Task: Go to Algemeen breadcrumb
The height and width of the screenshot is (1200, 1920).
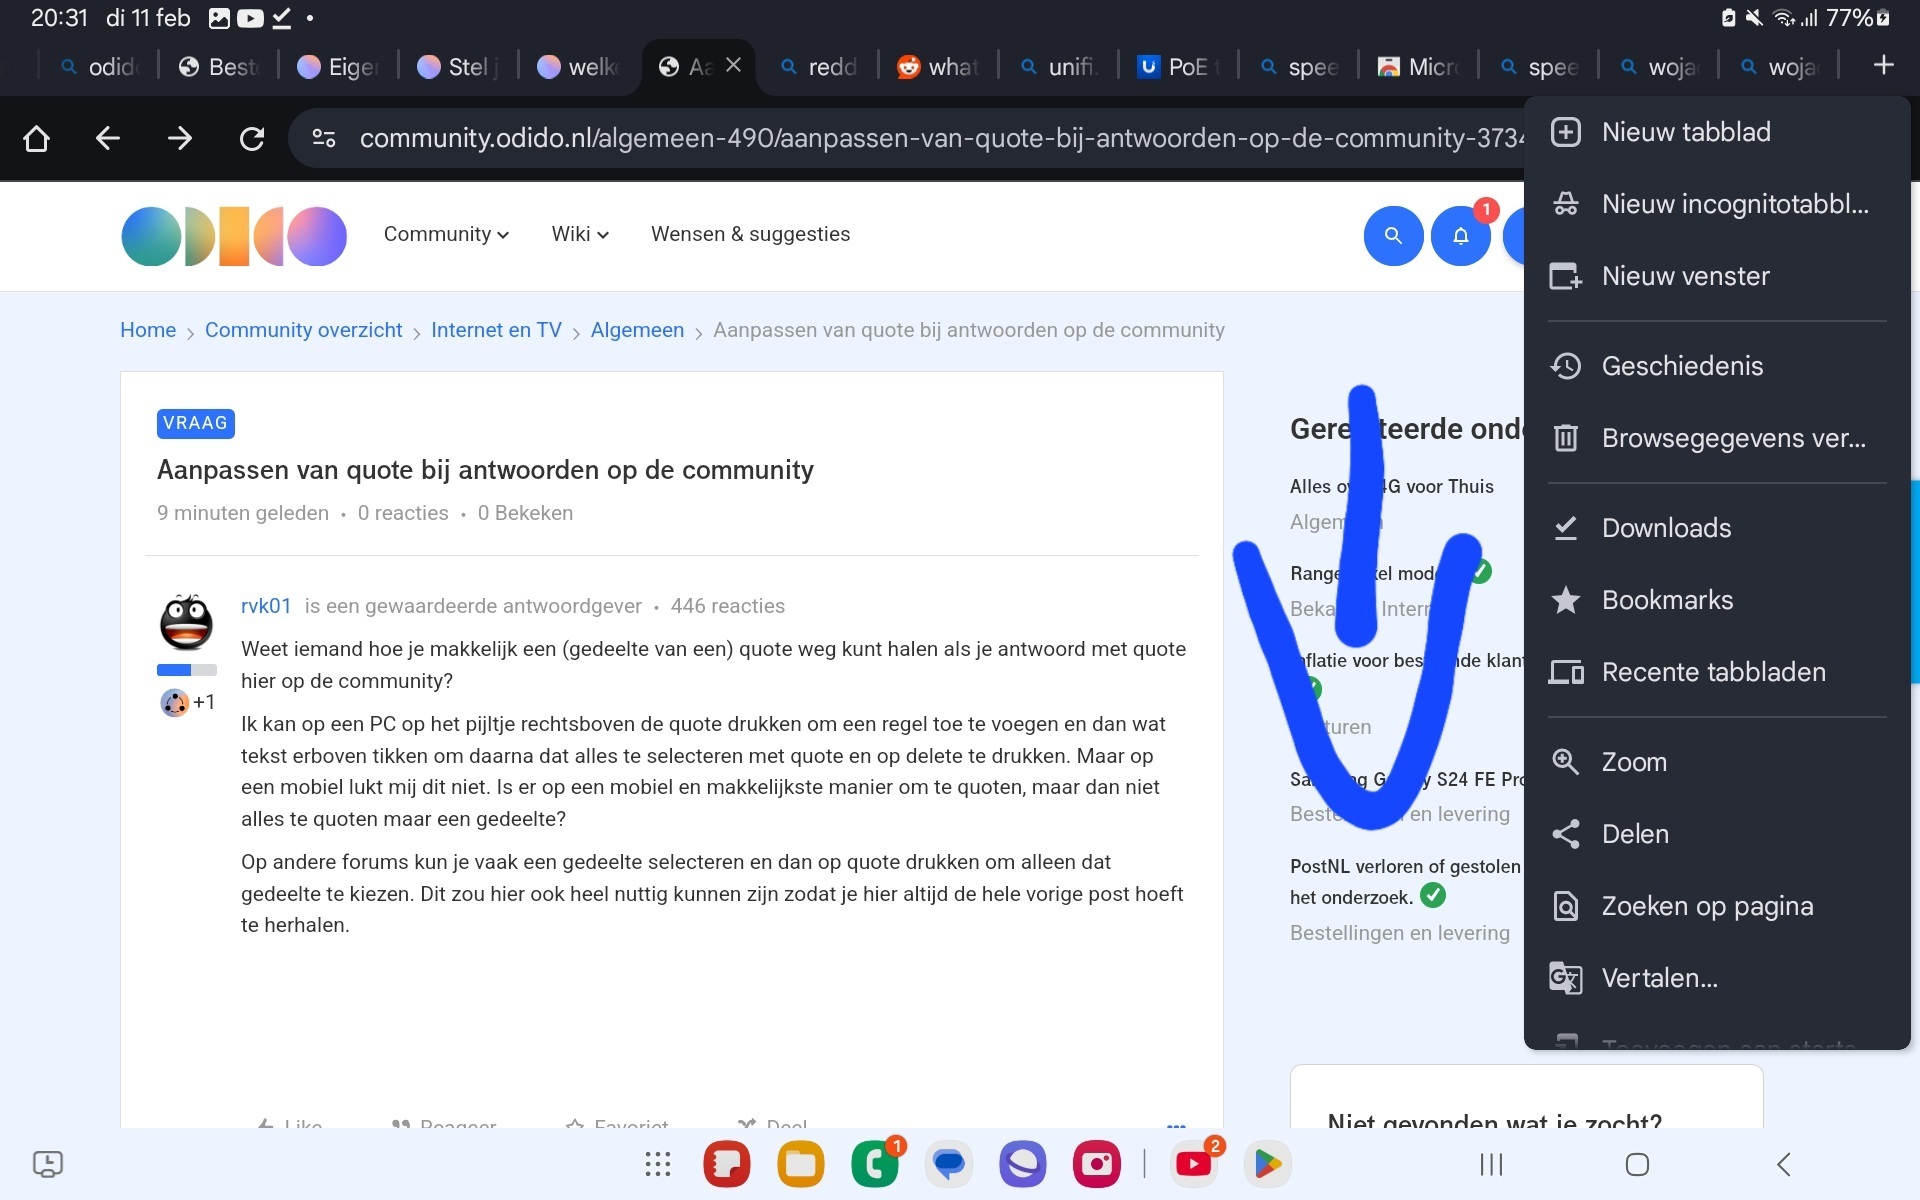Action: (637, 330)
